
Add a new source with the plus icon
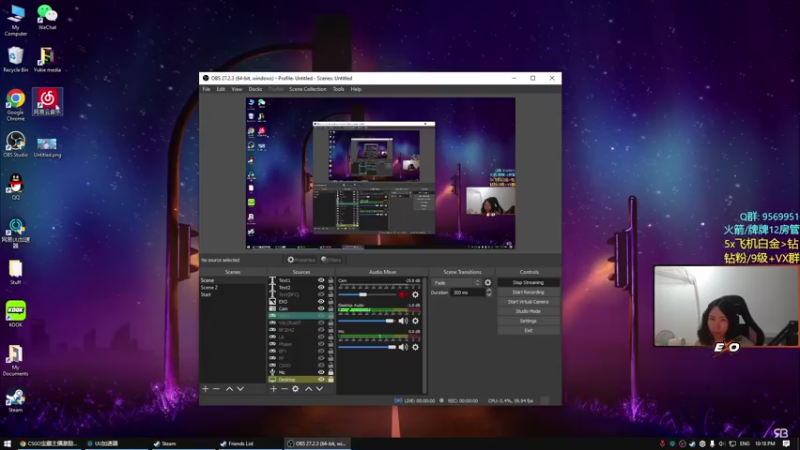point(273,389)
